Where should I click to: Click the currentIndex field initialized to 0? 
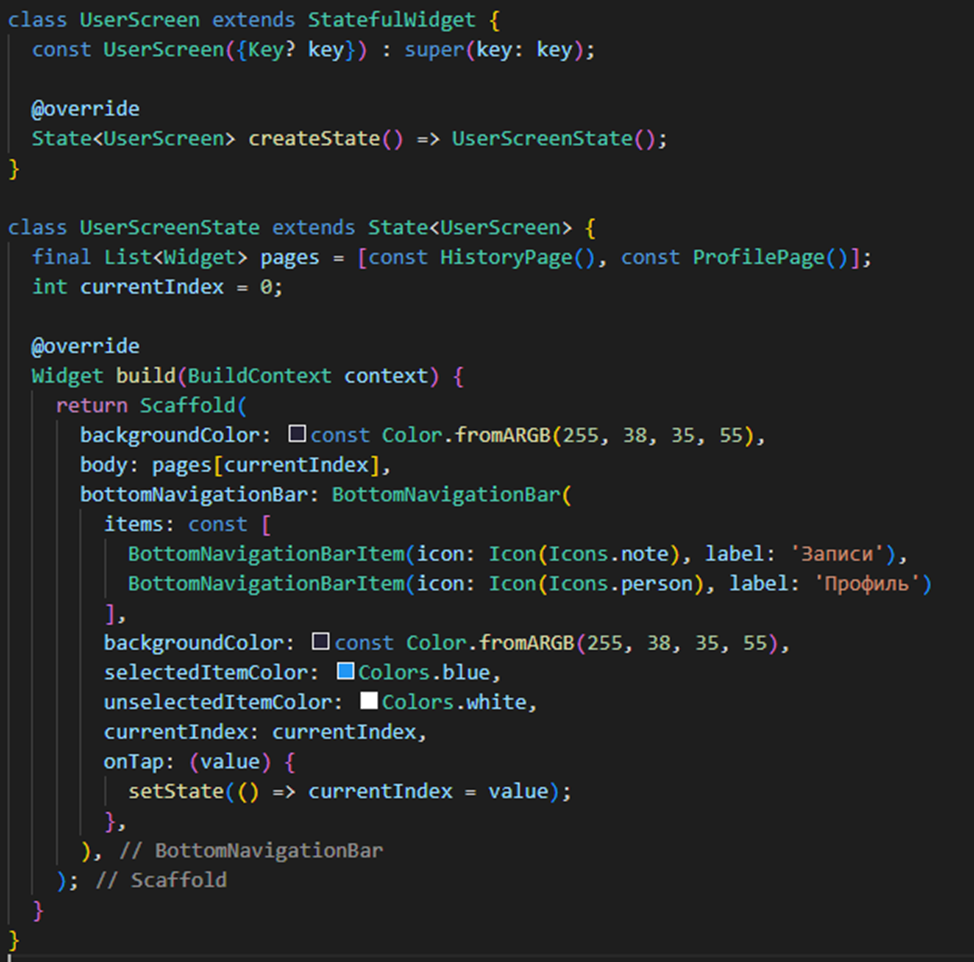[x=151, y=287]
